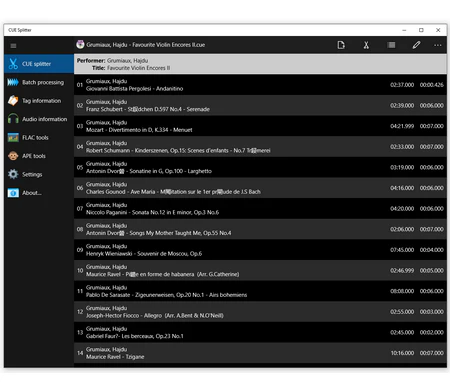Select track Niccolo Paganini Sonata No.12
The width and height of the screenshot is (450, 390).
pyautogui.click(x=260, y=209)
